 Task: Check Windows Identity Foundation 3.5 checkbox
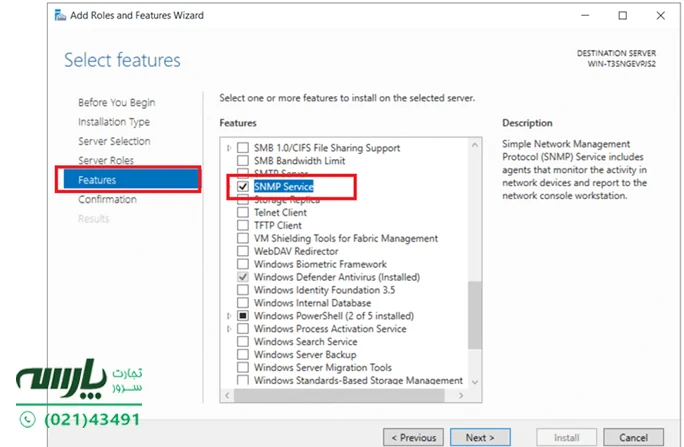(x=243, y=290)
